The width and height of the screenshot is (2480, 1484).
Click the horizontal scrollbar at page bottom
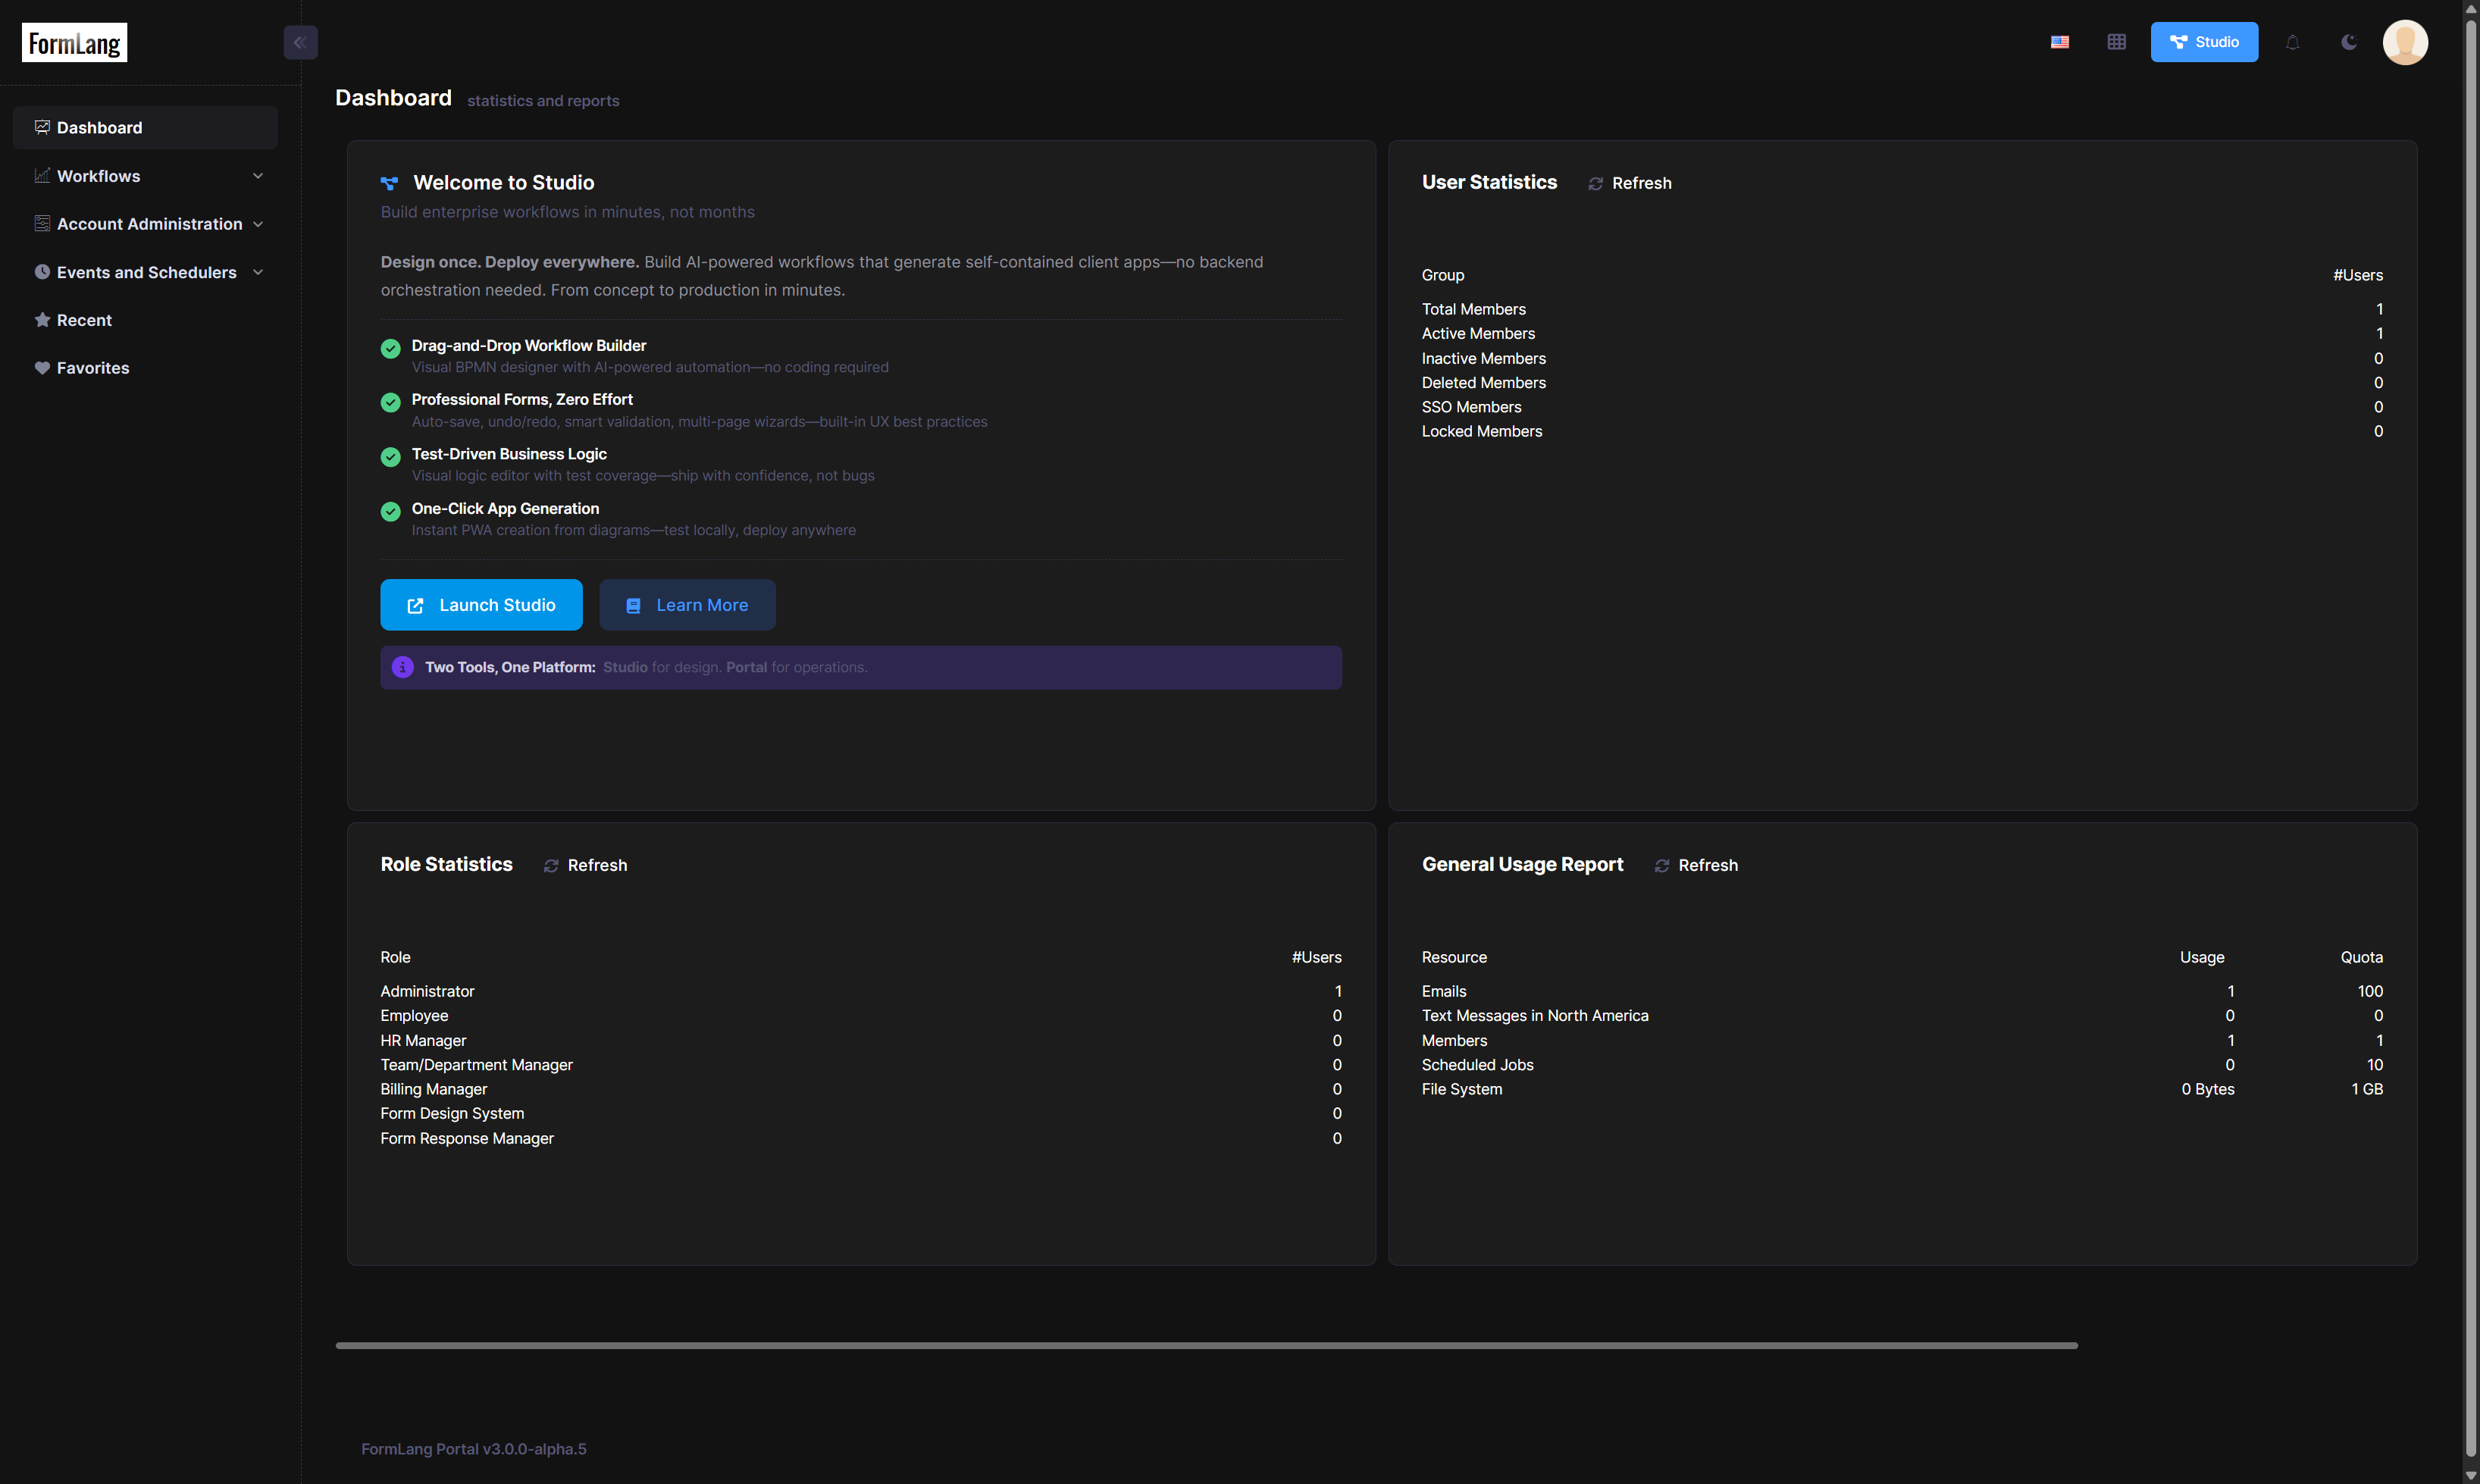pyautogui.click(x=1206, y=1345)
